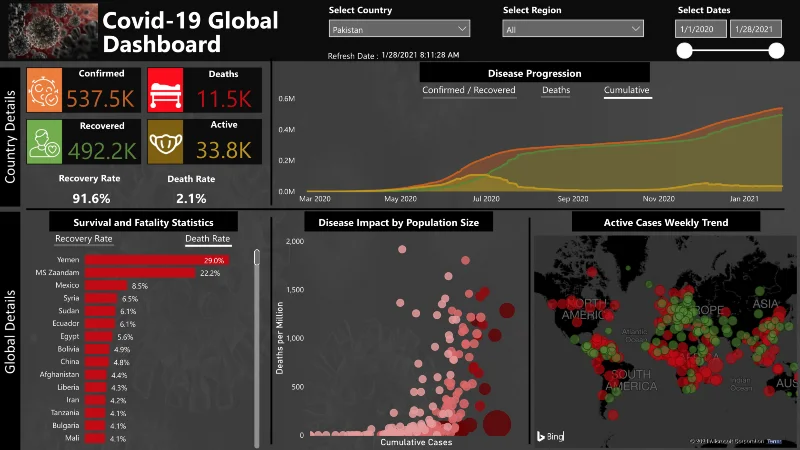This screenshot has width=800, height=450.
Task: Click the Recovered value 492.2K
Action: tap(102, 151)
